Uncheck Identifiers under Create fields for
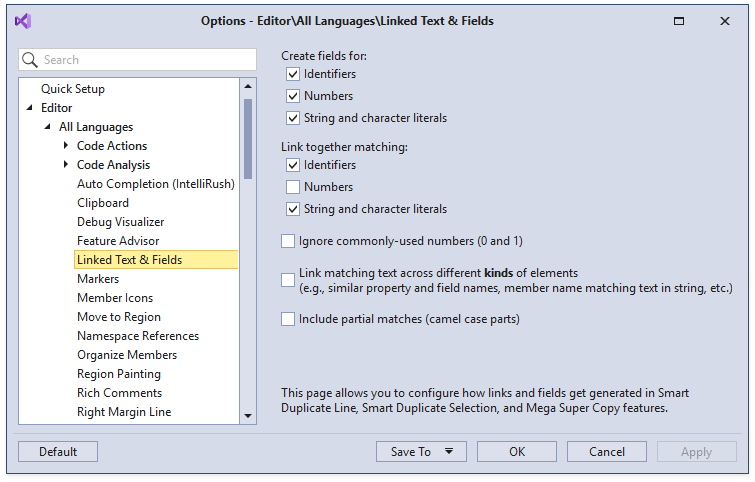The height and width of the screenshot is (482, 755). tap(293, 74)
